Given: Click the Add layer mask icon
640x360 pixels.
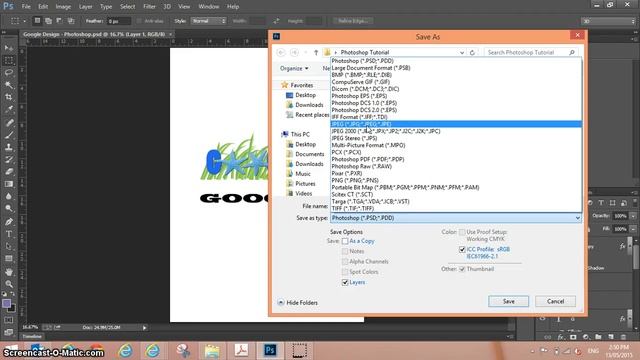Looking at the screenshot, I should (573, 337).
